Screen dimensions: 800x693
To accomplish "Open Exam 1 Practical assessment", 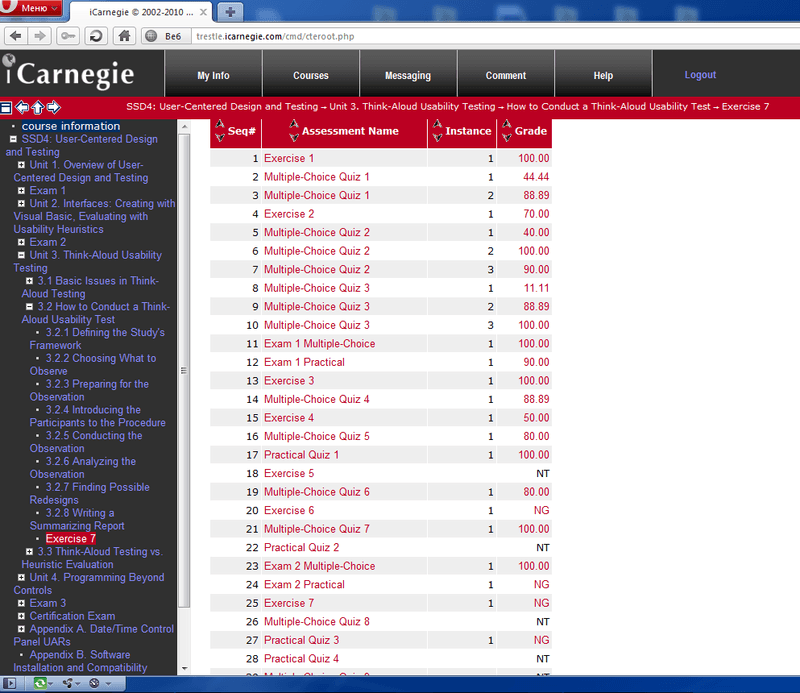I will click(x=304, y=362).
